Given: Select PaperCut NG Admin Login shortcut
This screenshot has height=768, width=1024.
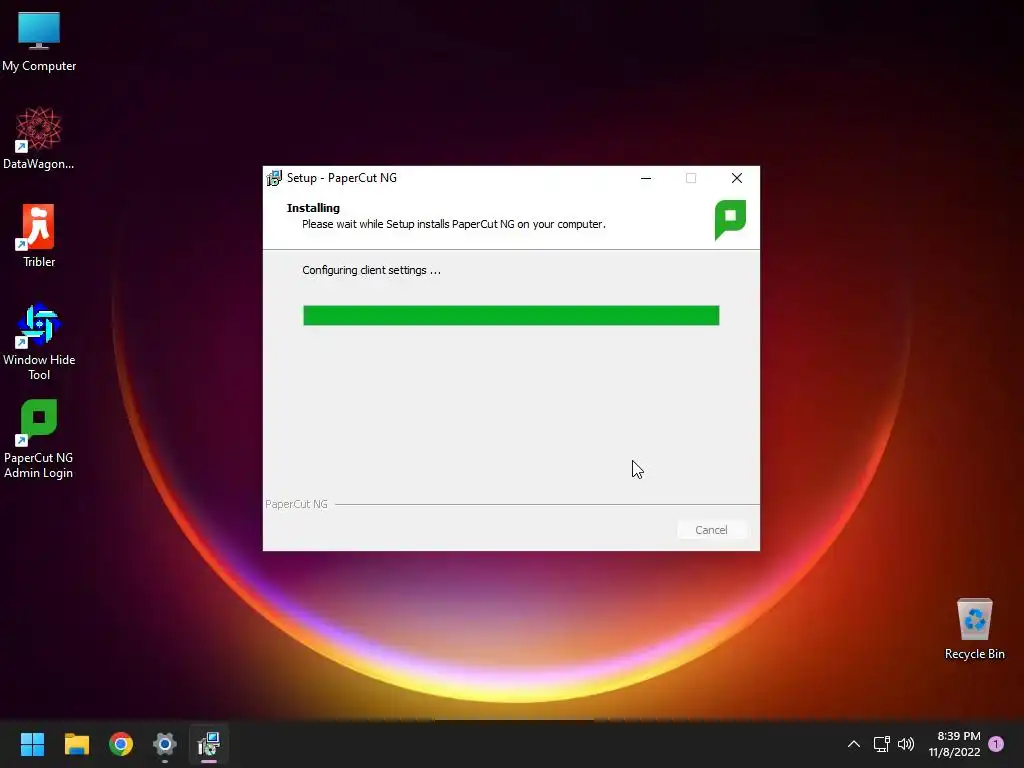Looking at the screenshot, I should [39, 440].
